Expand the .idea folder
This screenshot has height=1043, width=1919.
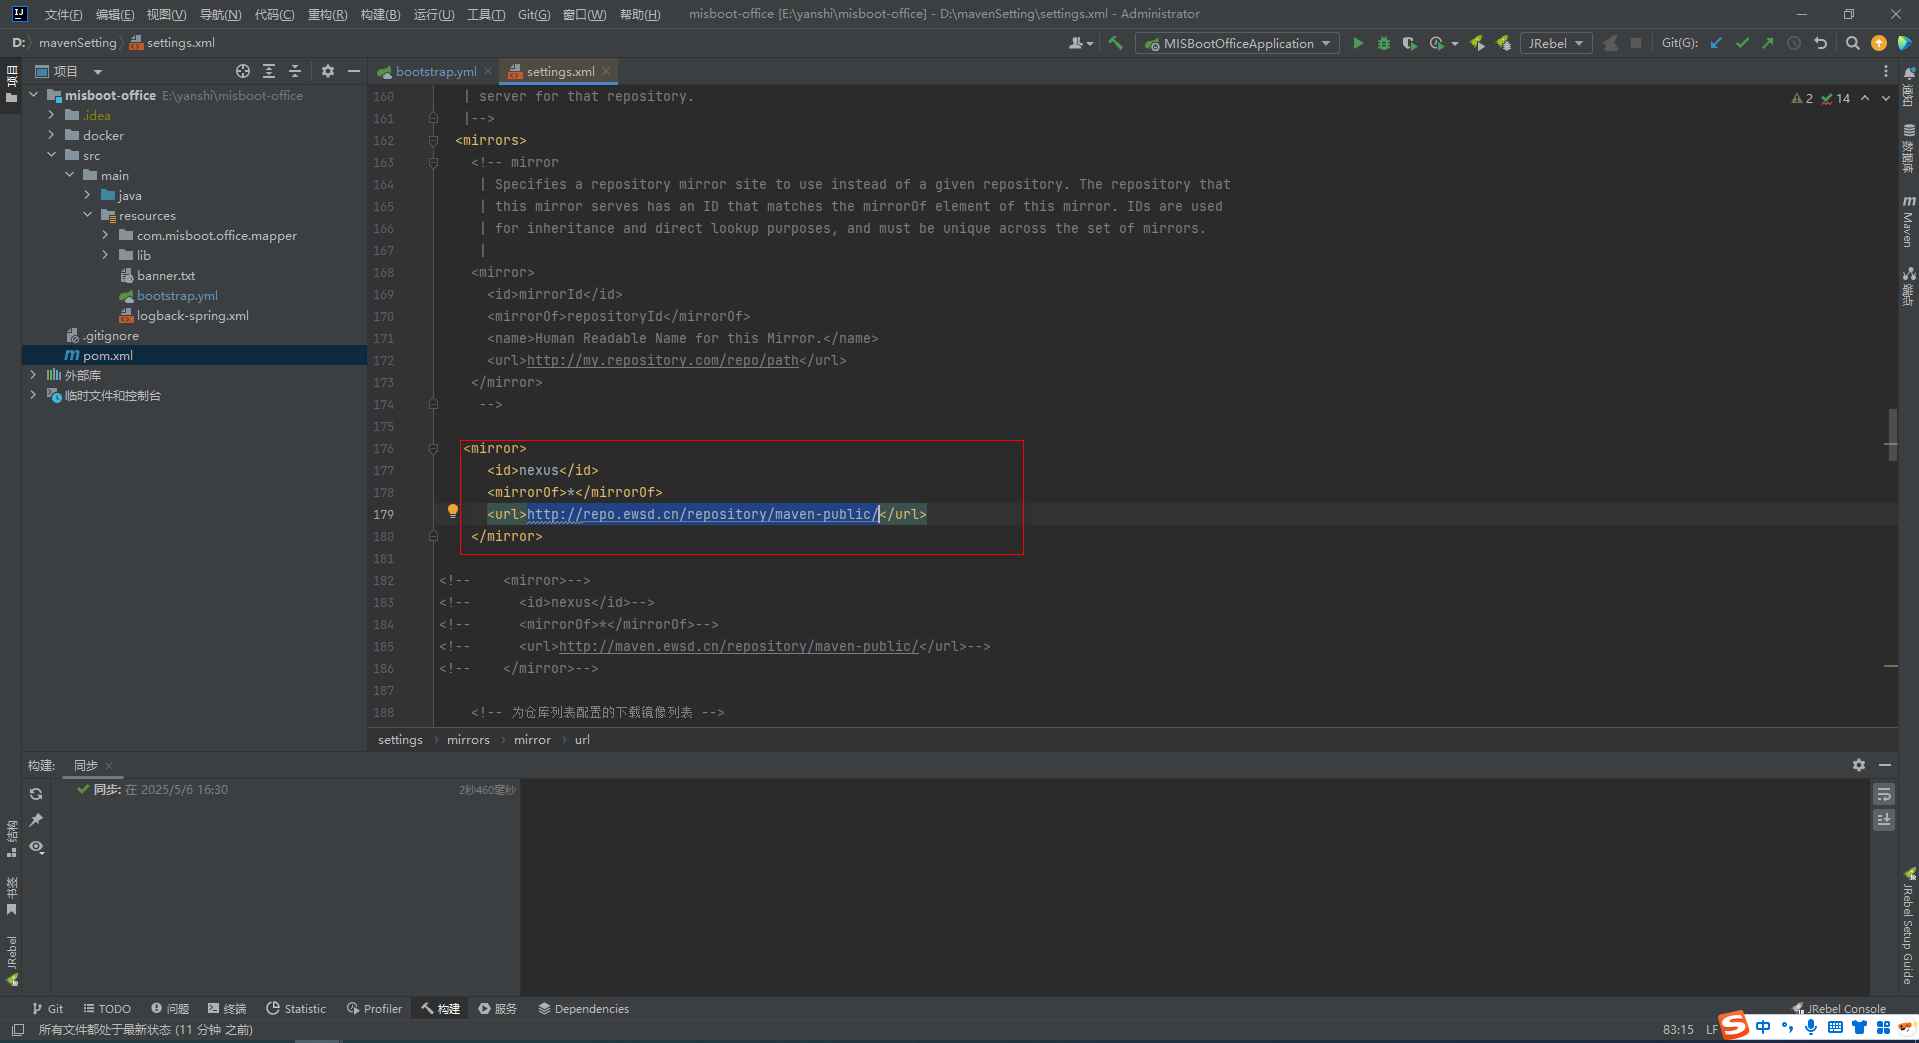51,115
